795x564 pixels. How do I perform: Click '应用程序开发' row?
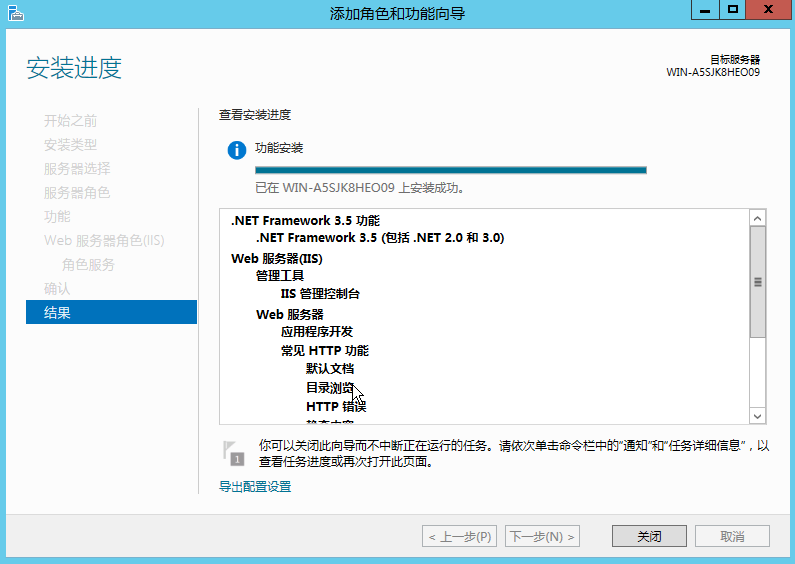(x=317, y=332)
